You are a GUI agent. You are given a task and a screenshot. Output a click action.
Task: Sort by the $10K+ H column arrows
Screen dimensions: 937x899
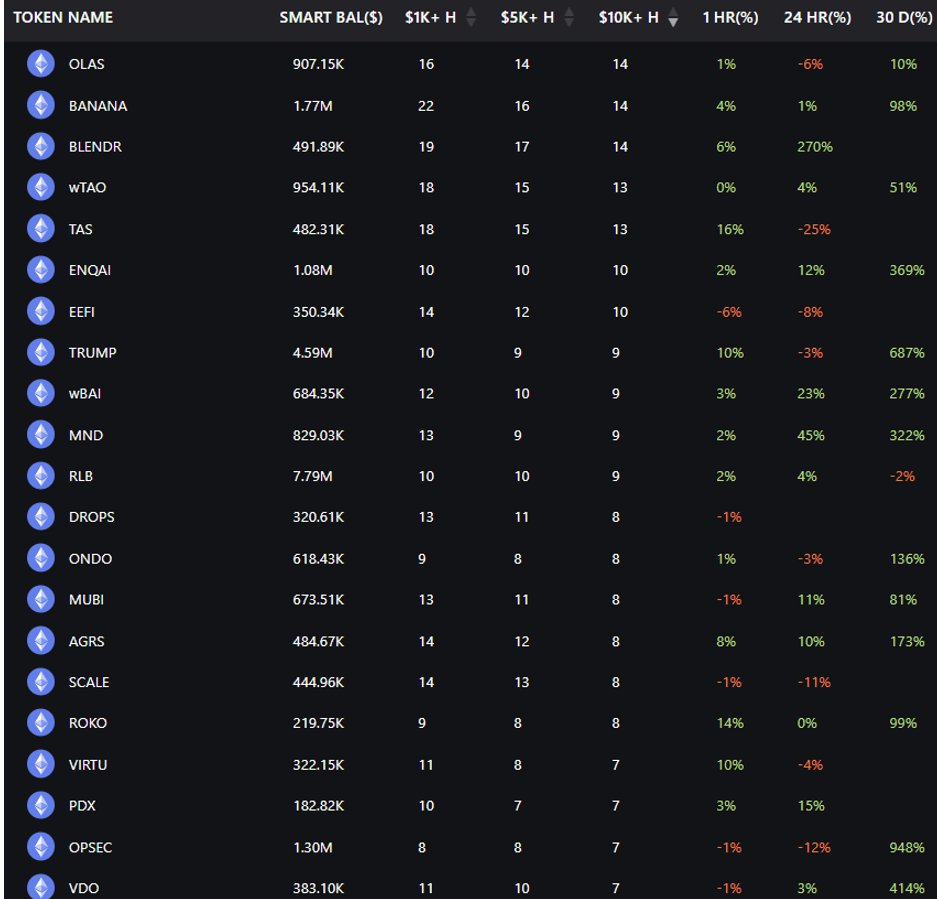pos(673,17)
